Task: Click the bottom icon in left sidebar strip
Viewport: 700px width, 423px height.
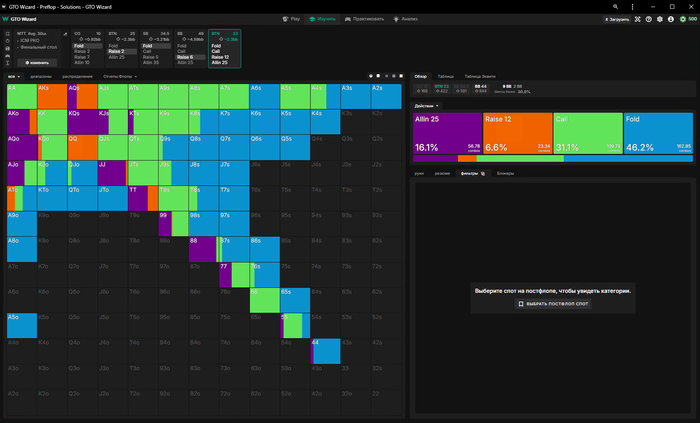Action: 8,63
